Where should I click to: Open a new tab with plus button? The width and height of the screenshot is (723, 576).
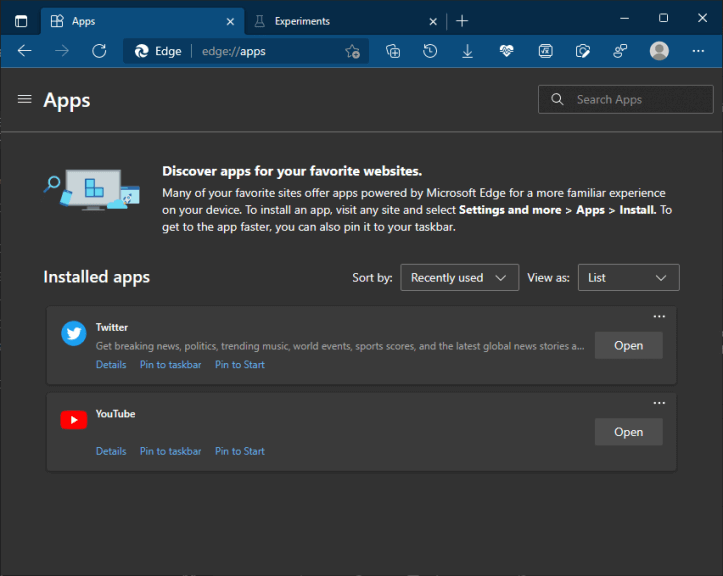point(462,21)
